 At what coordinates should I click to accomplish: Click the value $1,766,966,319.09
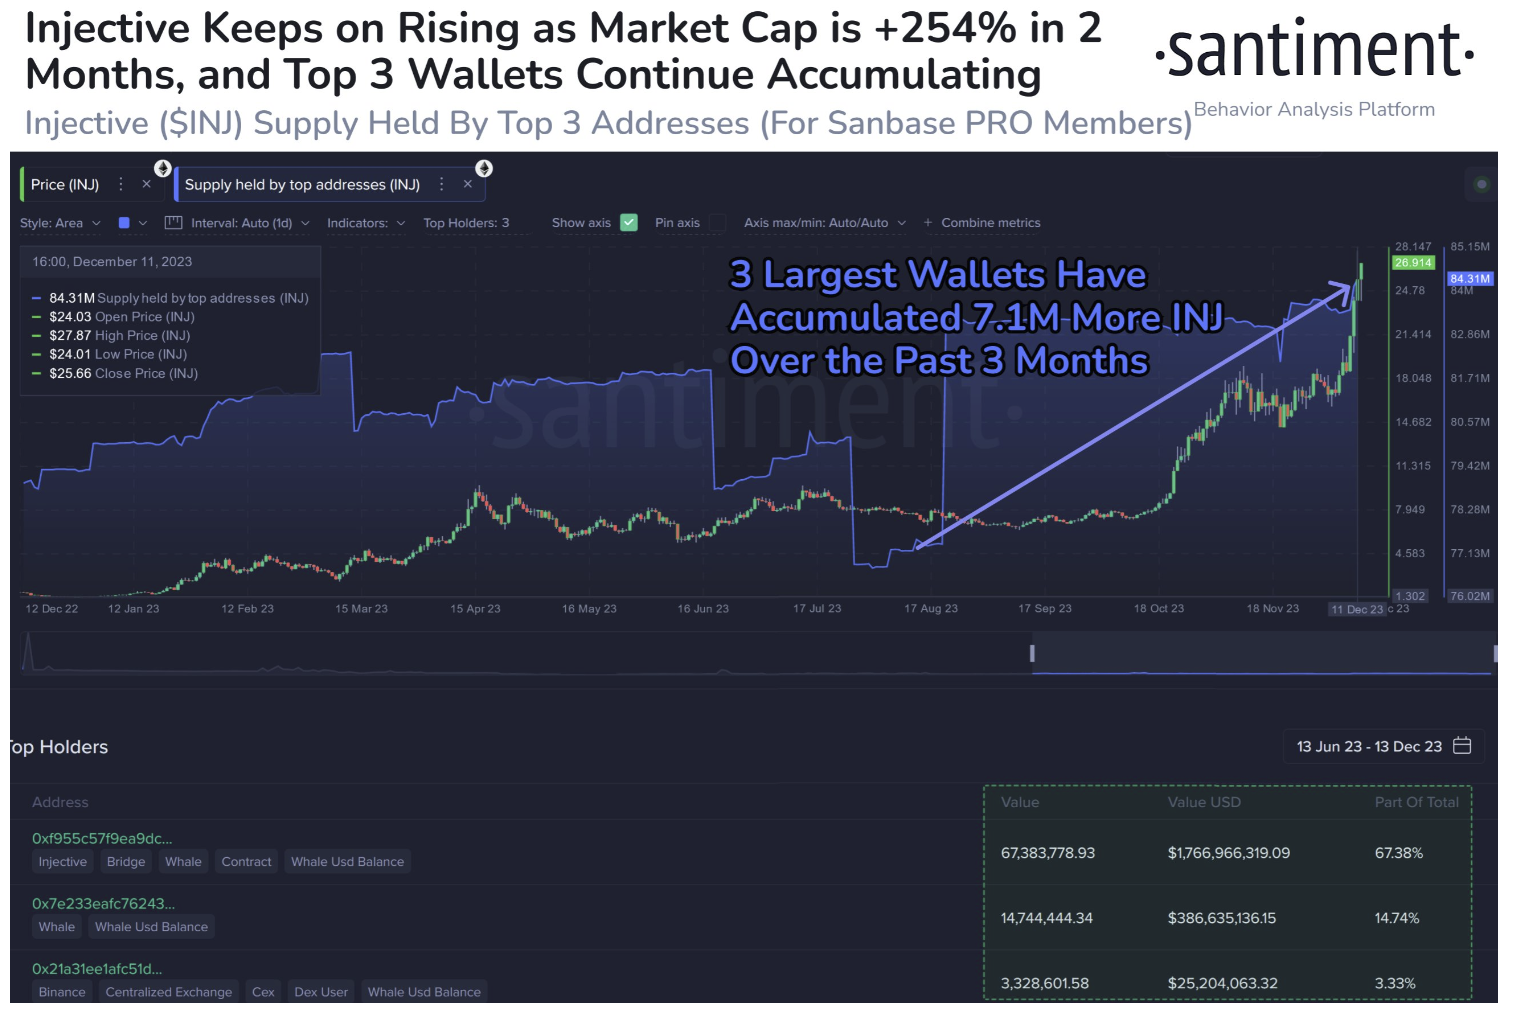point(1229,853)
